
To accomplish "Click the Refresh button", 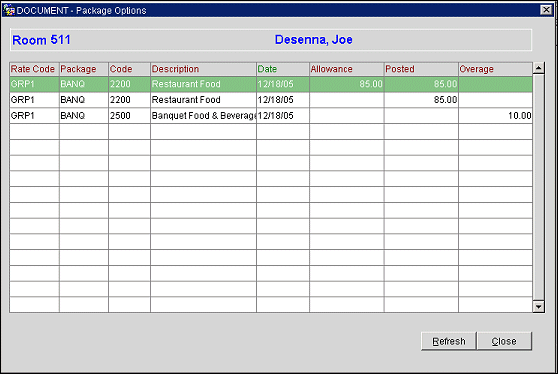I will point(448,341).
